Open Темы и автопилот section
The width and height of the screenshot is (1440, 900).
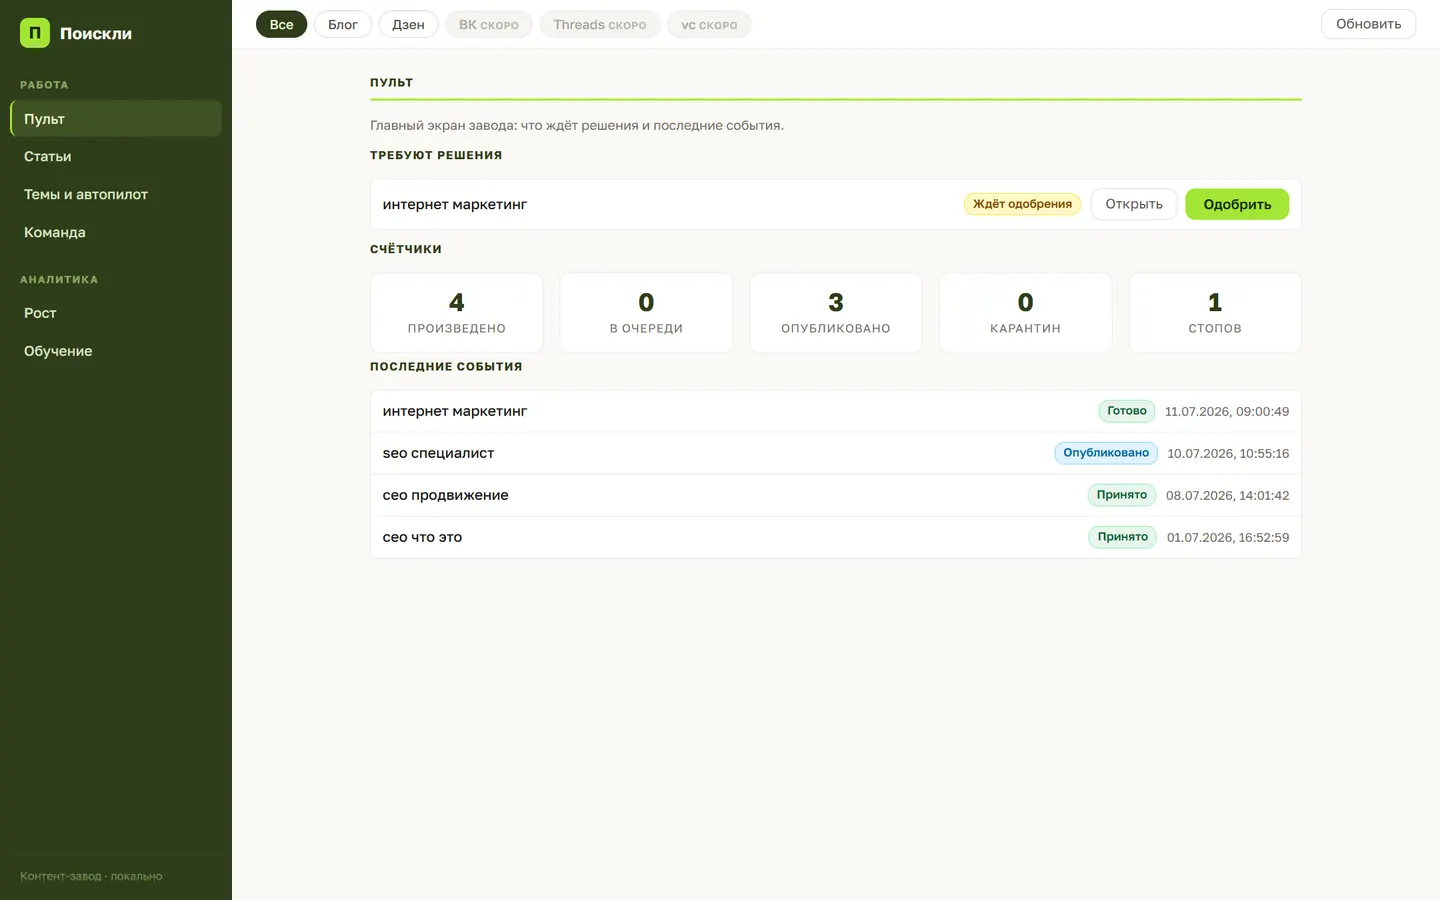(x=116, y=194)
